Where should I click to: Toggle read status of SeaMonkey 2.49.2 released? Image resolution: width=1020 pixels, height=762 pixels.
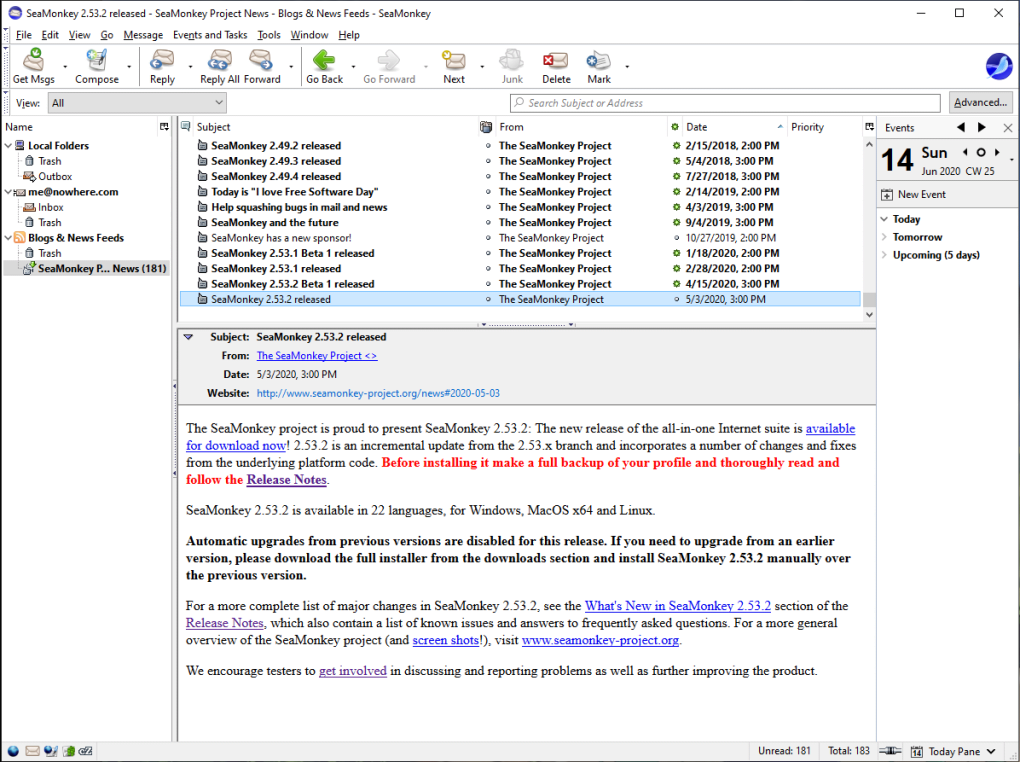click(x=676, y=146)
